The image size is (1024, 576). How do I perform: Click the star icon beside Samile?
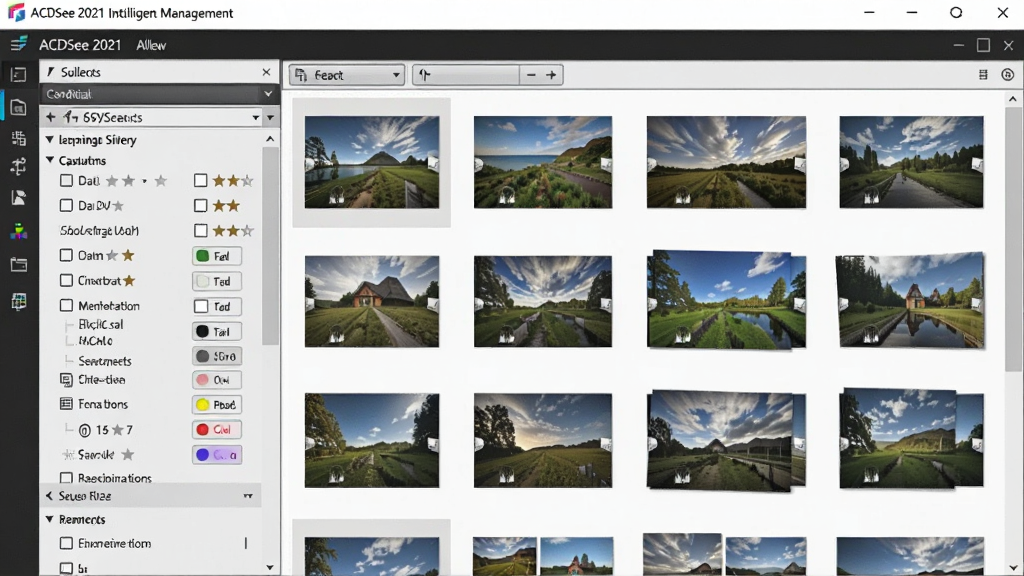click(x=128, y=455)
